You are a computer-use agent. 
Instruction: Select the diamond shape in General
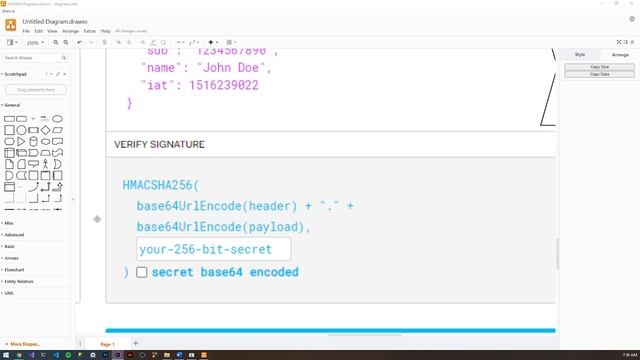pos(45,130)
